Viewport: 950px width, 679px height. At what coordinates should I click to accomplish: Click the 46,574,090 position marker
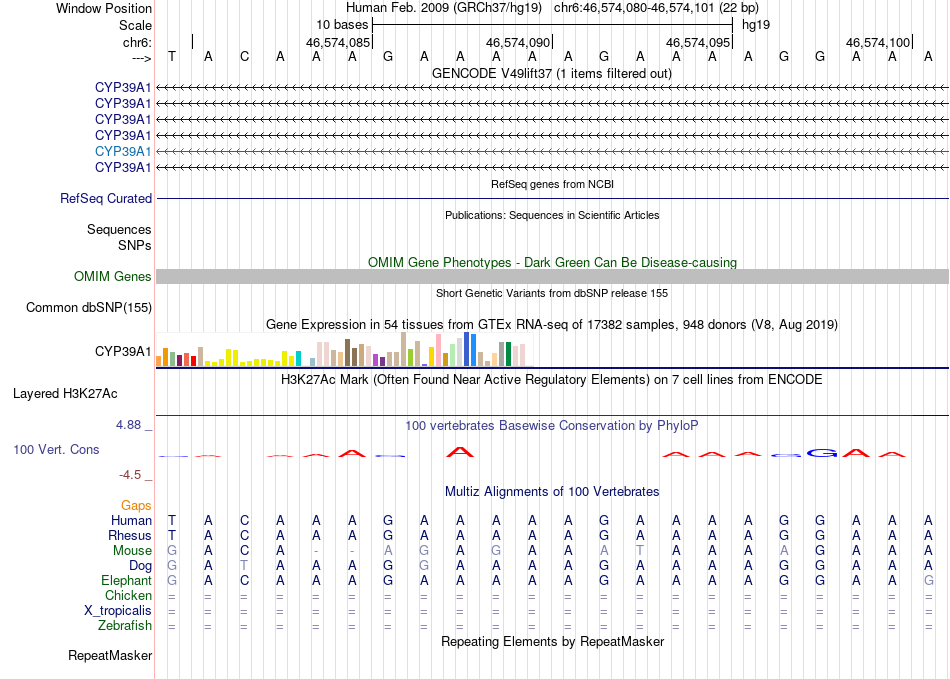(518, 42)
